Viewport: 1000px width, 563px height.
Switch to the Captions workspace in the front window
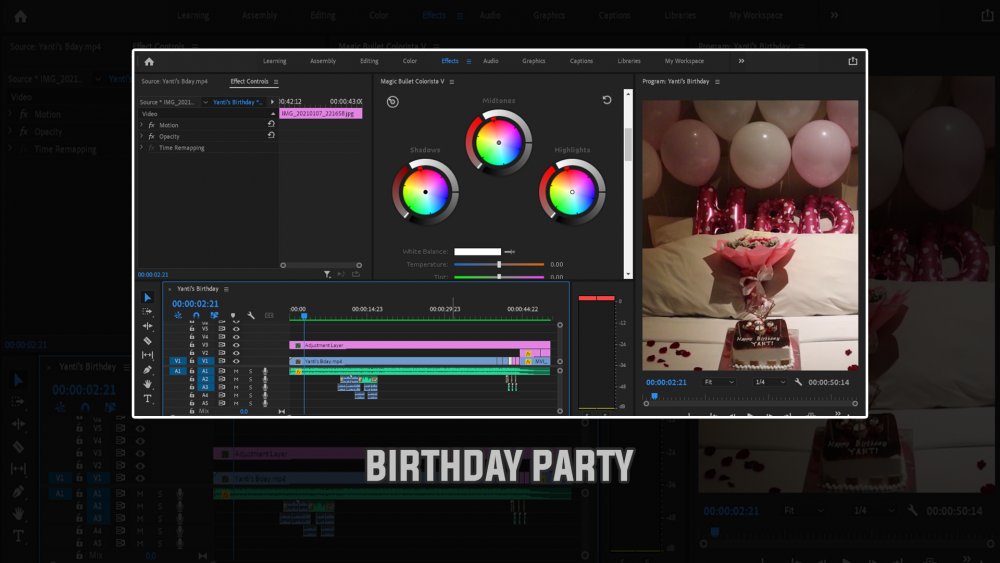coord(581,61)
